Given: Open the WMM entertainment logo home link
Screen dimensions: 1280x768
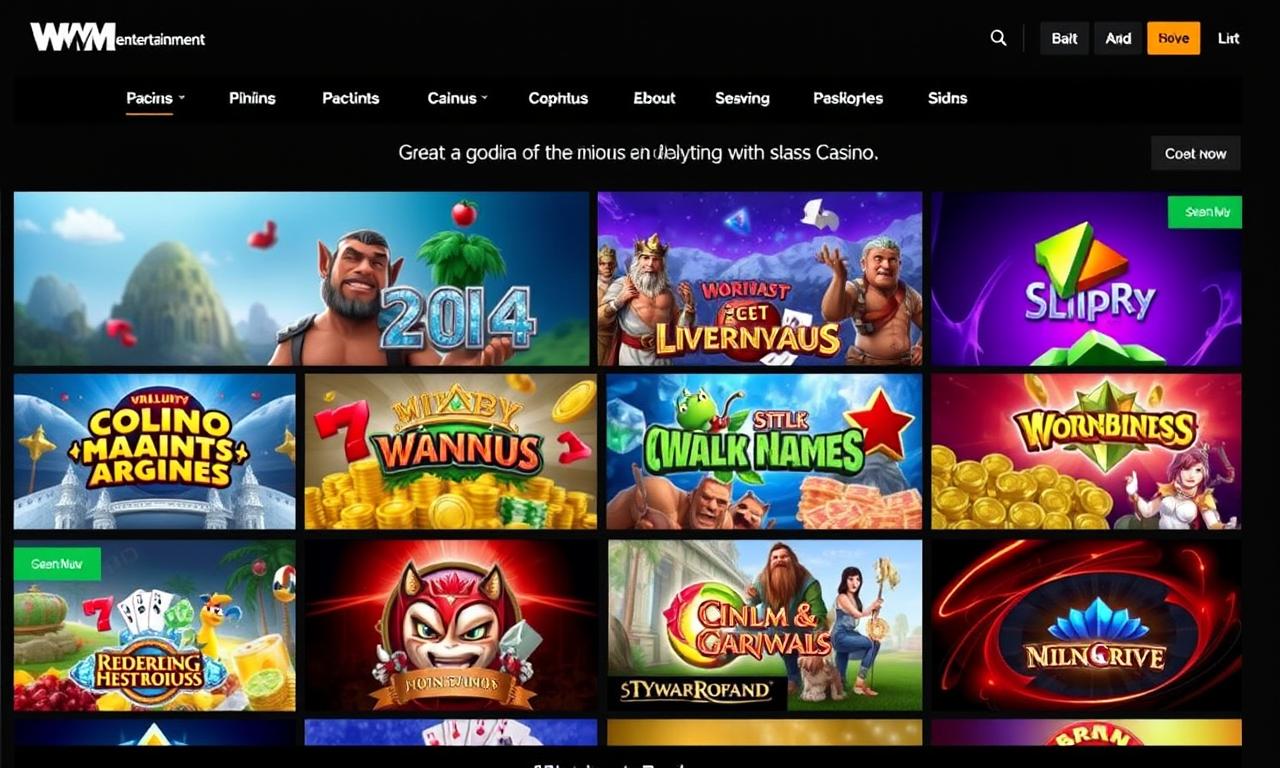Looking at the screenshot, I should click(118, 38).
